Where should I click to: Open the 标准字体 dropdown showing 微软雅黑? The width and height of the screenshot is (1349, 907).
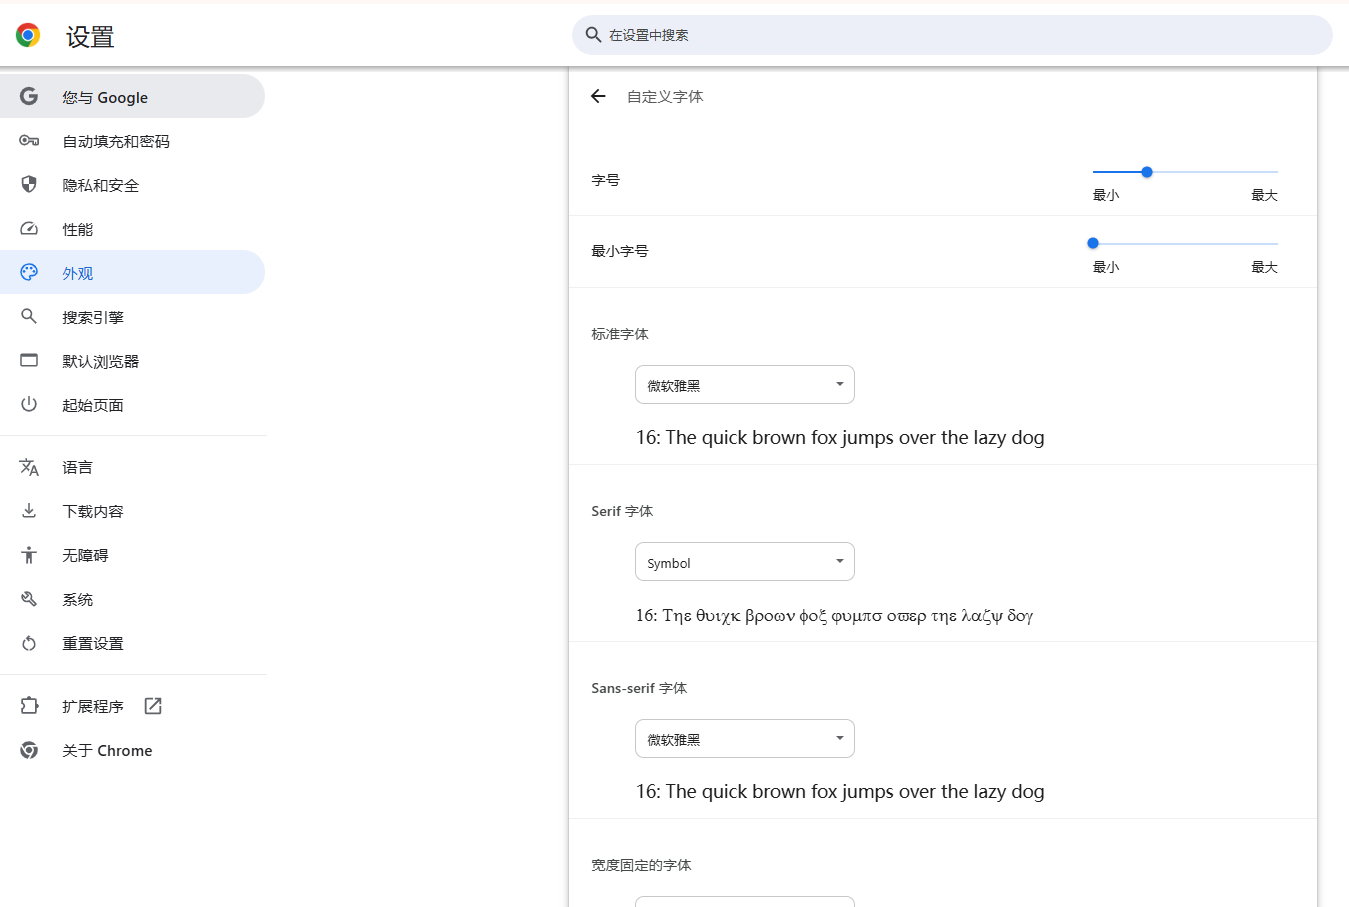[745, 385]
